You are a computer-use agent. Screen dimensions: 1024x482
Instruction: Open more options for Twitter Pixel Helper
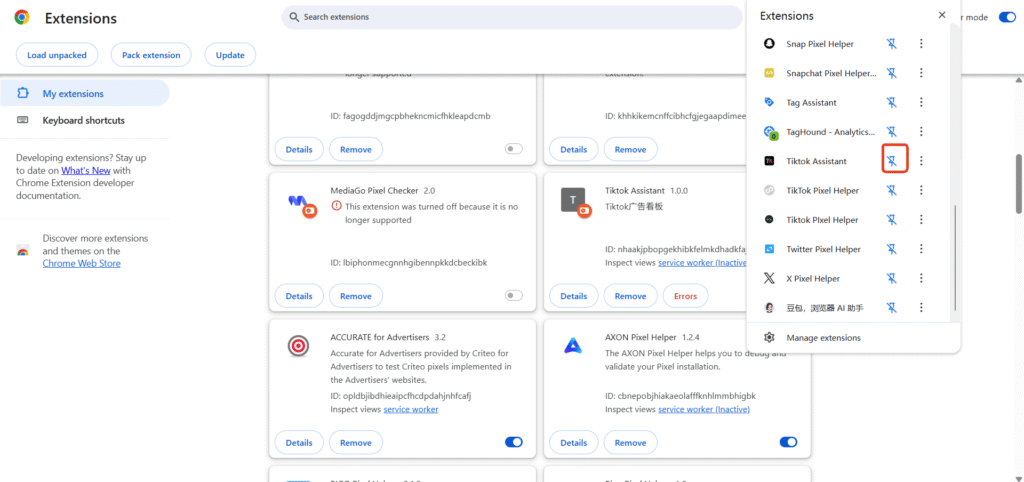pos(921,249)
